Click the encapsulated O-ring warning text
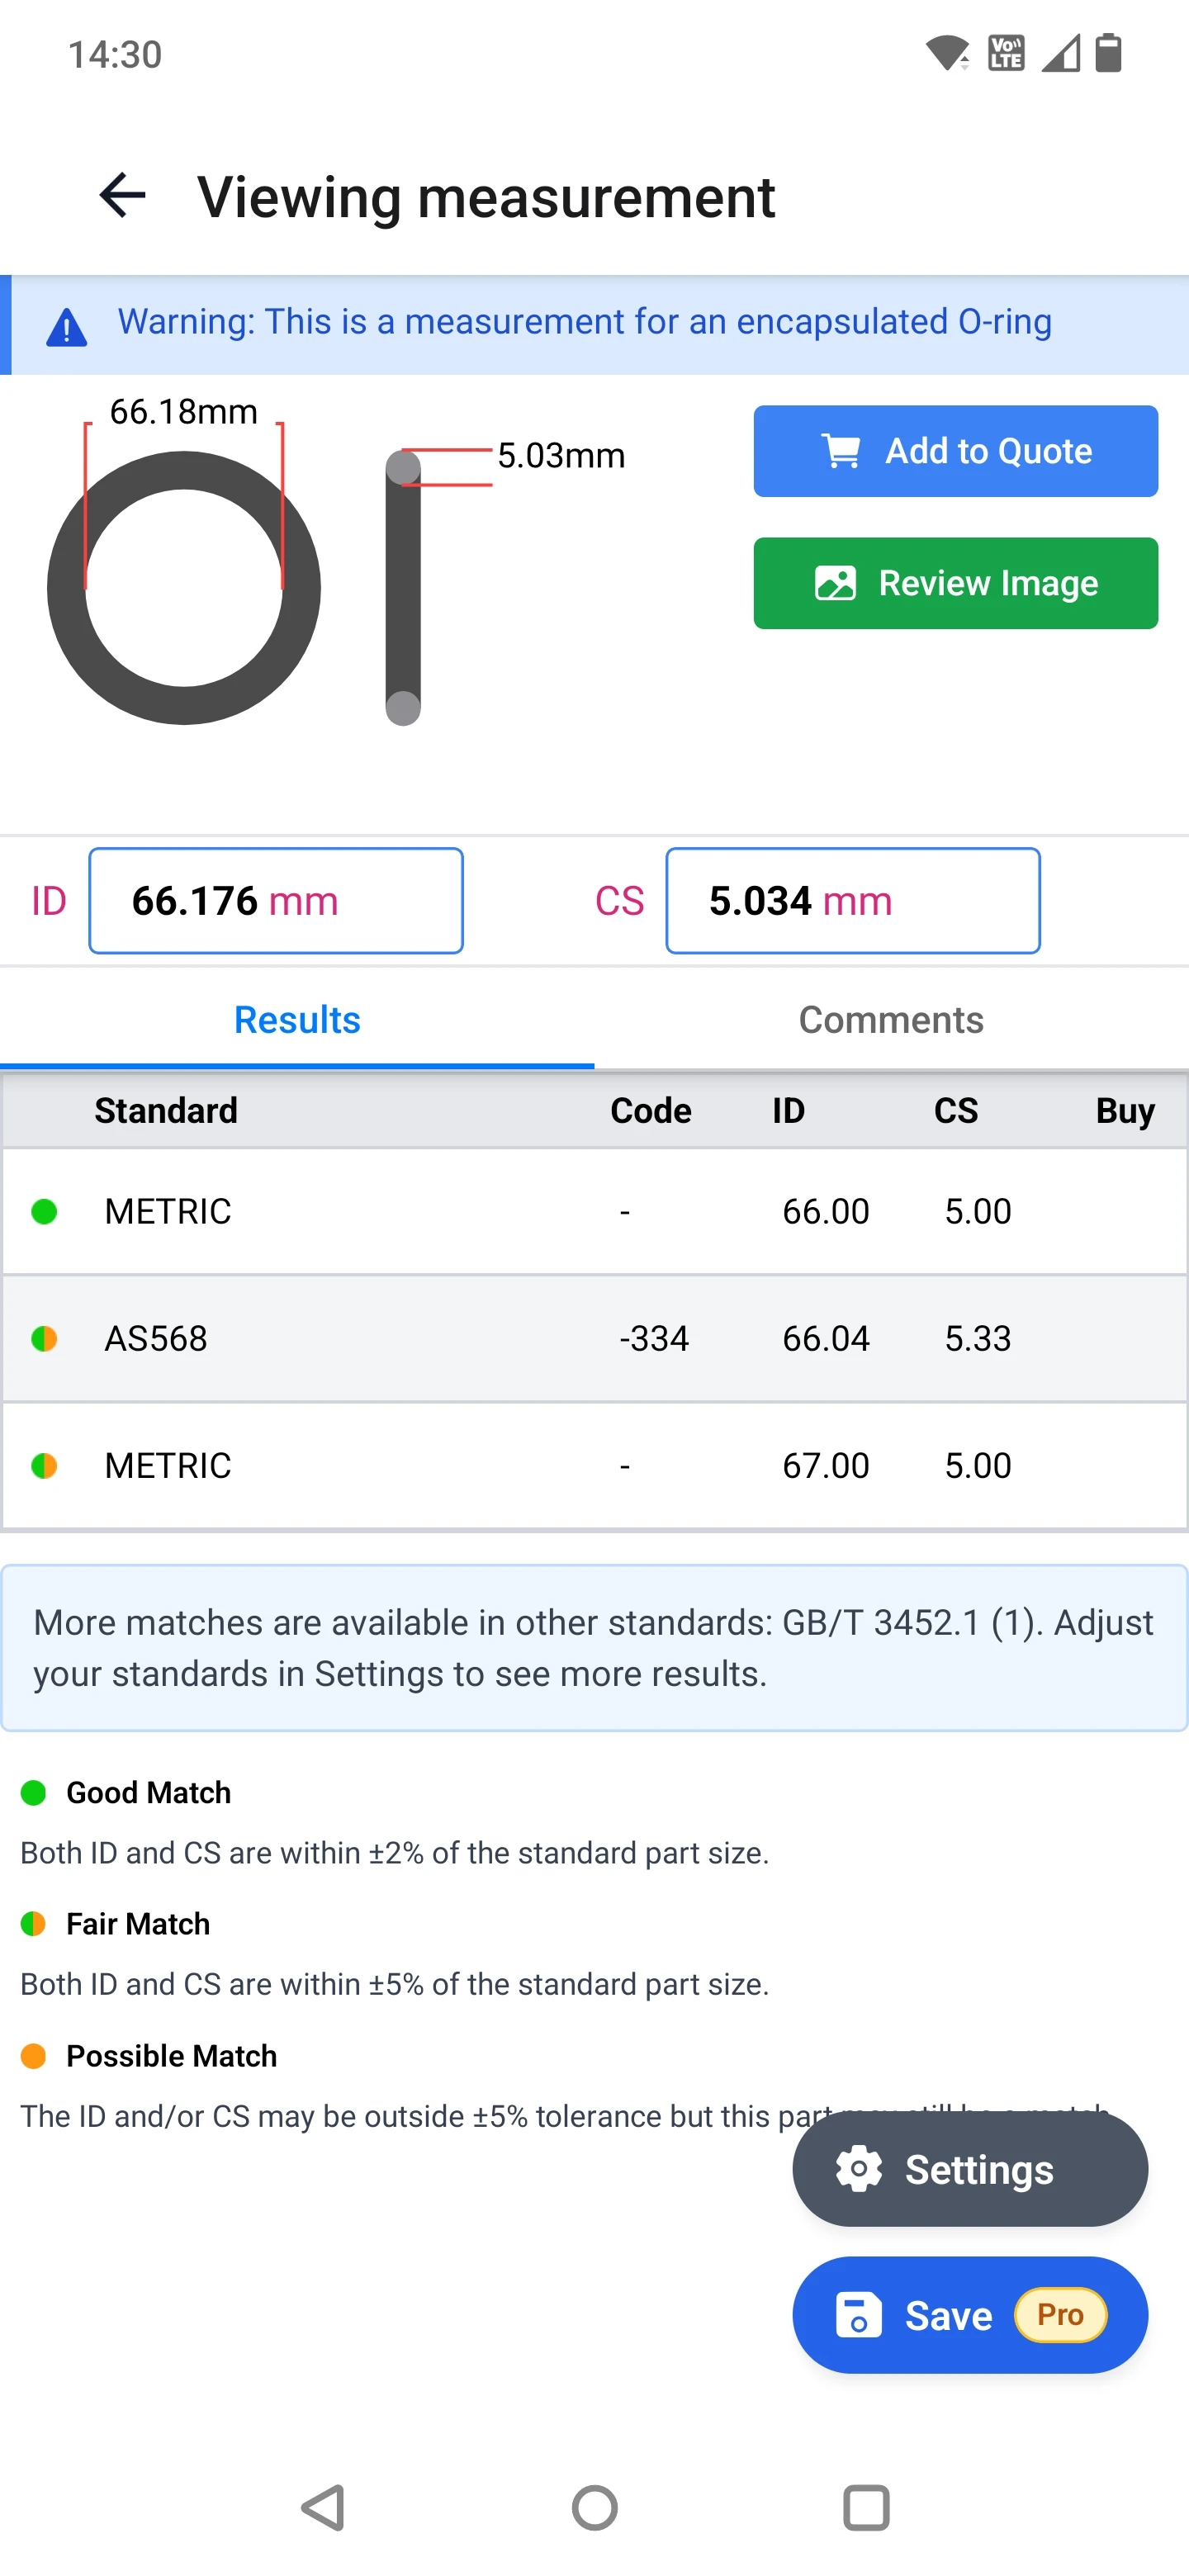The width and height of the screenshot is (1189, 2576). click(585, 322)
